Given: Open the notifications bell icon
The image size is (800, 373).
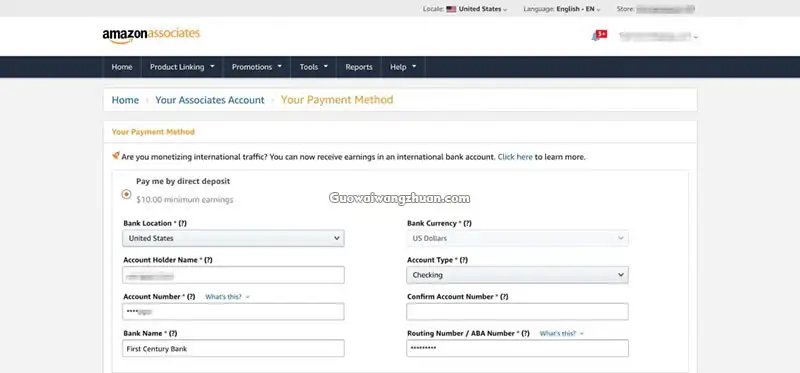Looking at the screenshot, I should click(x=595, y=37).
